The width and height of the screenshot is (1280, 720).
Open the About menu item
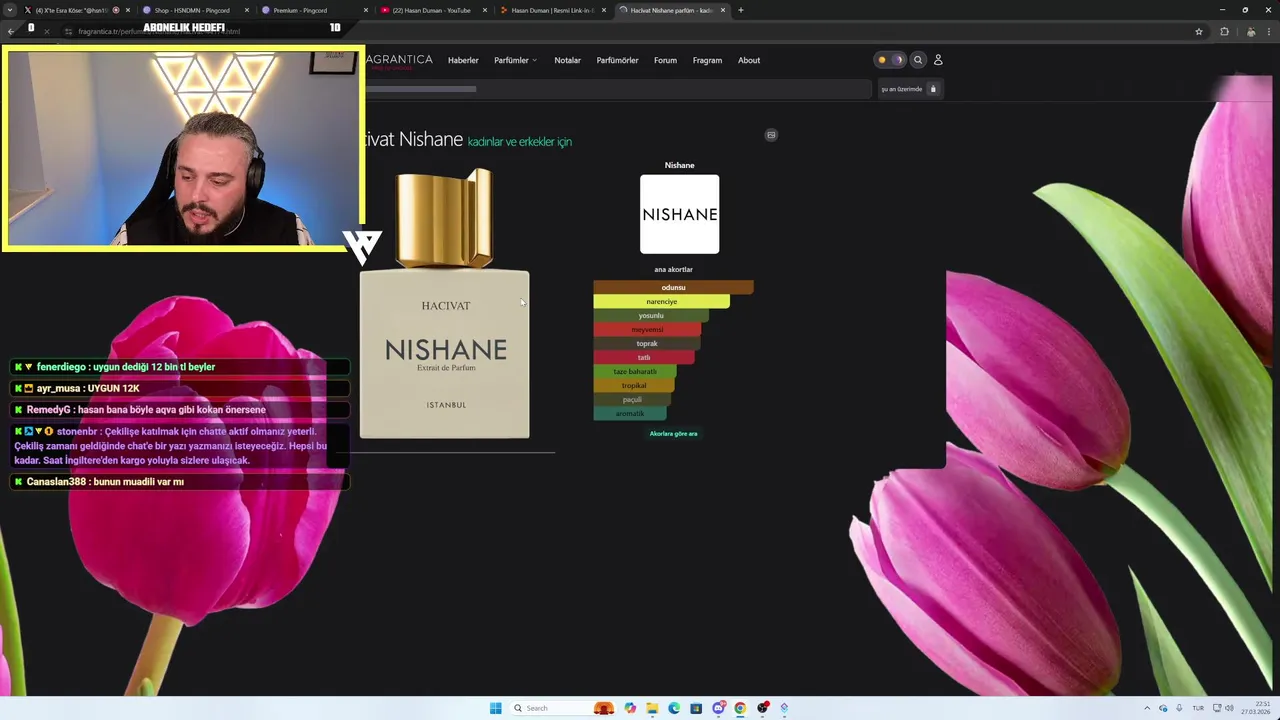click(749, 60)
